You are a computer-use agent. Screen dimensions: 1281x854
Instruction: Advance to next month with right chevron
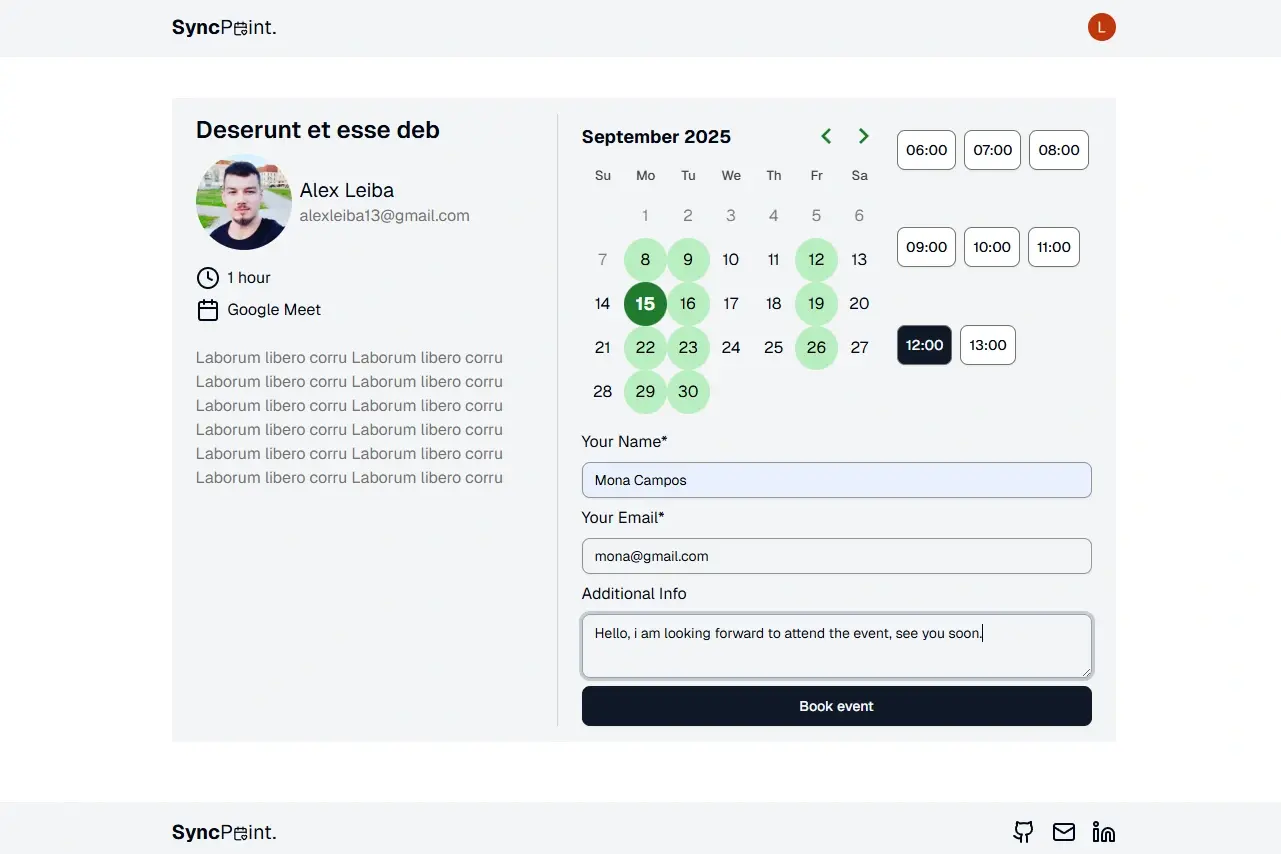(864, 136)
